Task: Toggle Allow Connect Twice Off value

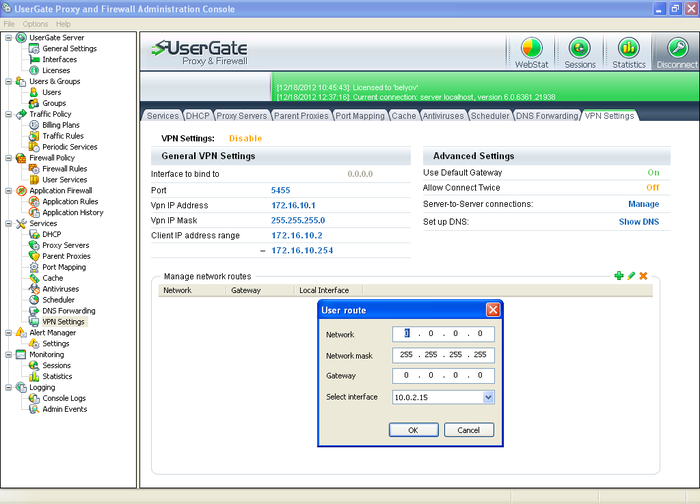Action: (653, 187)
